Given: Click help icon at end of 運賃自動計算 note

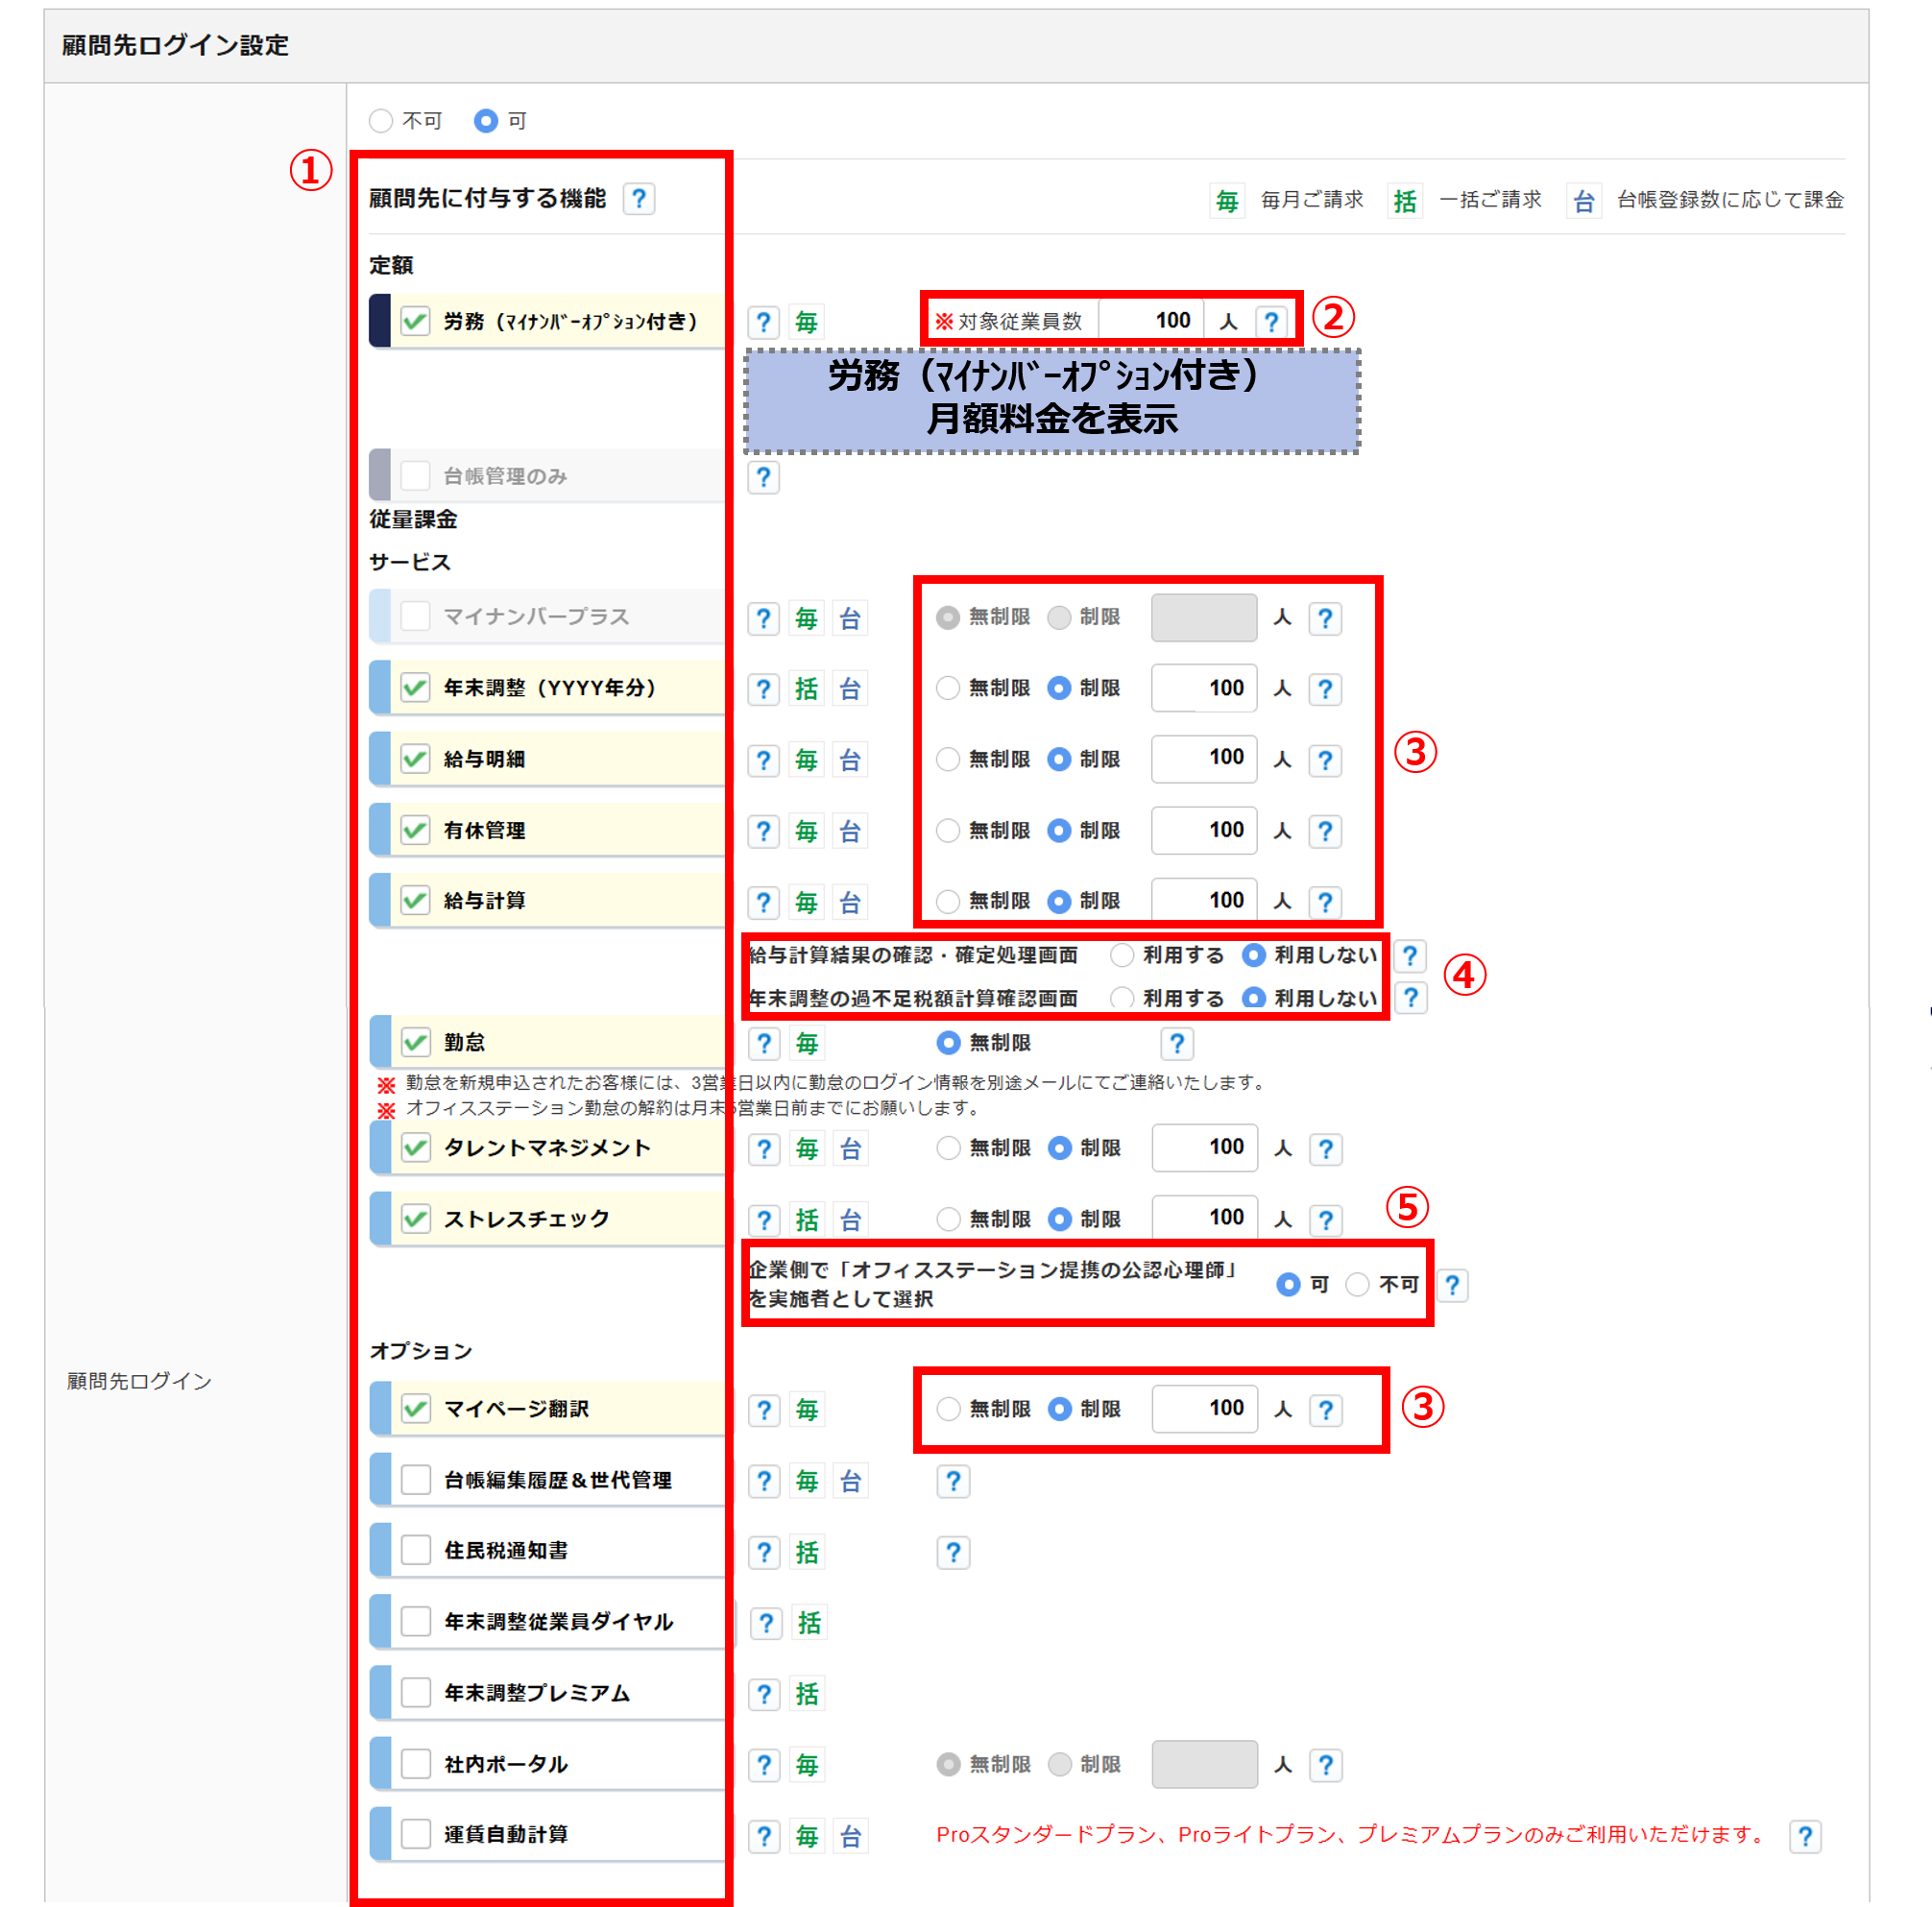Looking at the screenshot, I should click(1804, 1835).
